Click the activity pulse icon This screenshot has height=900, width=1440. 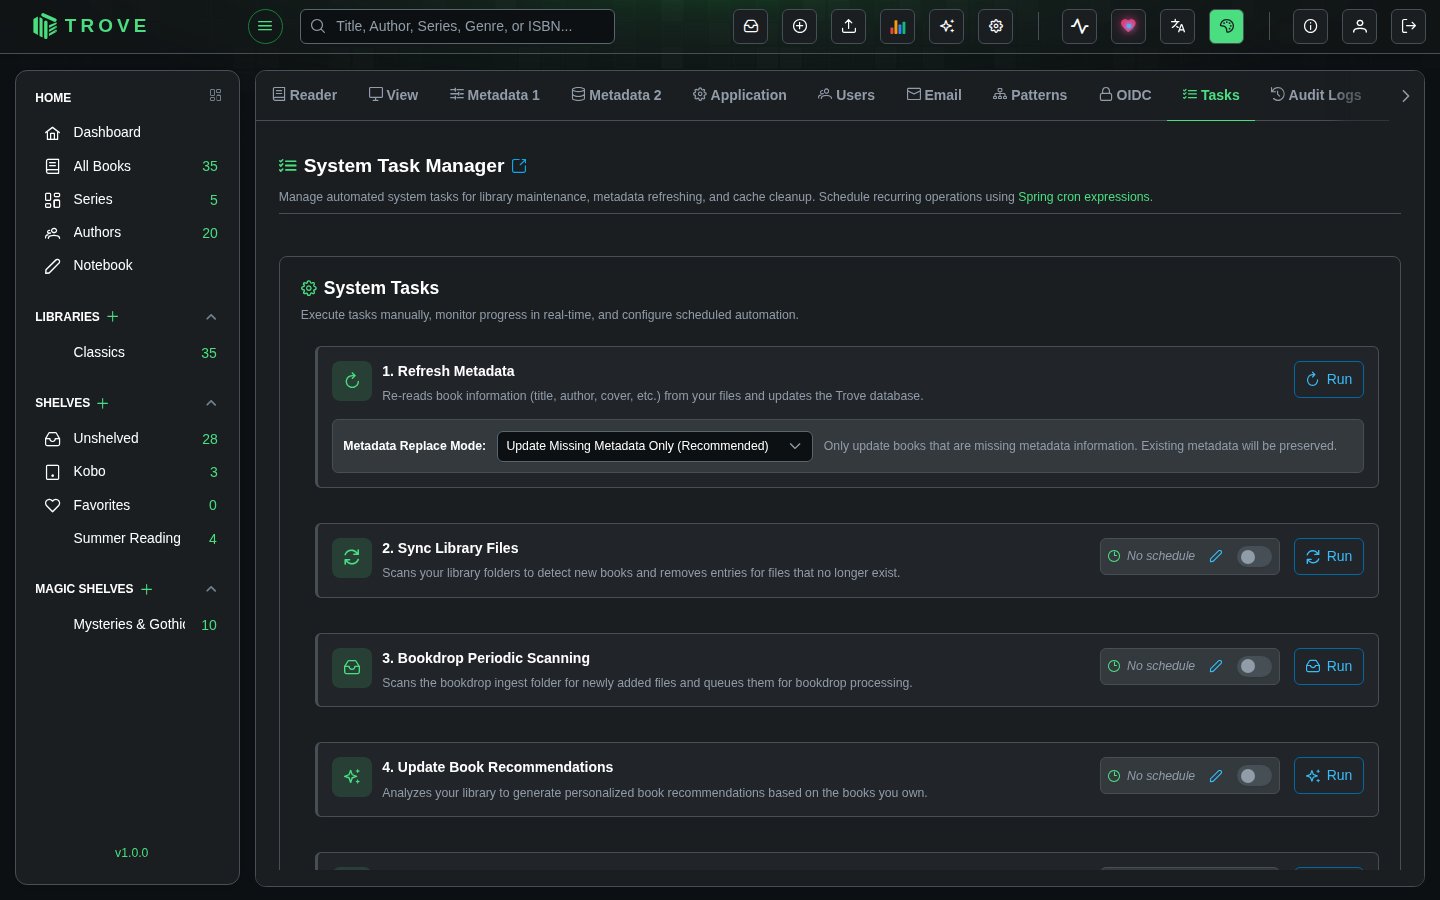1080,26
